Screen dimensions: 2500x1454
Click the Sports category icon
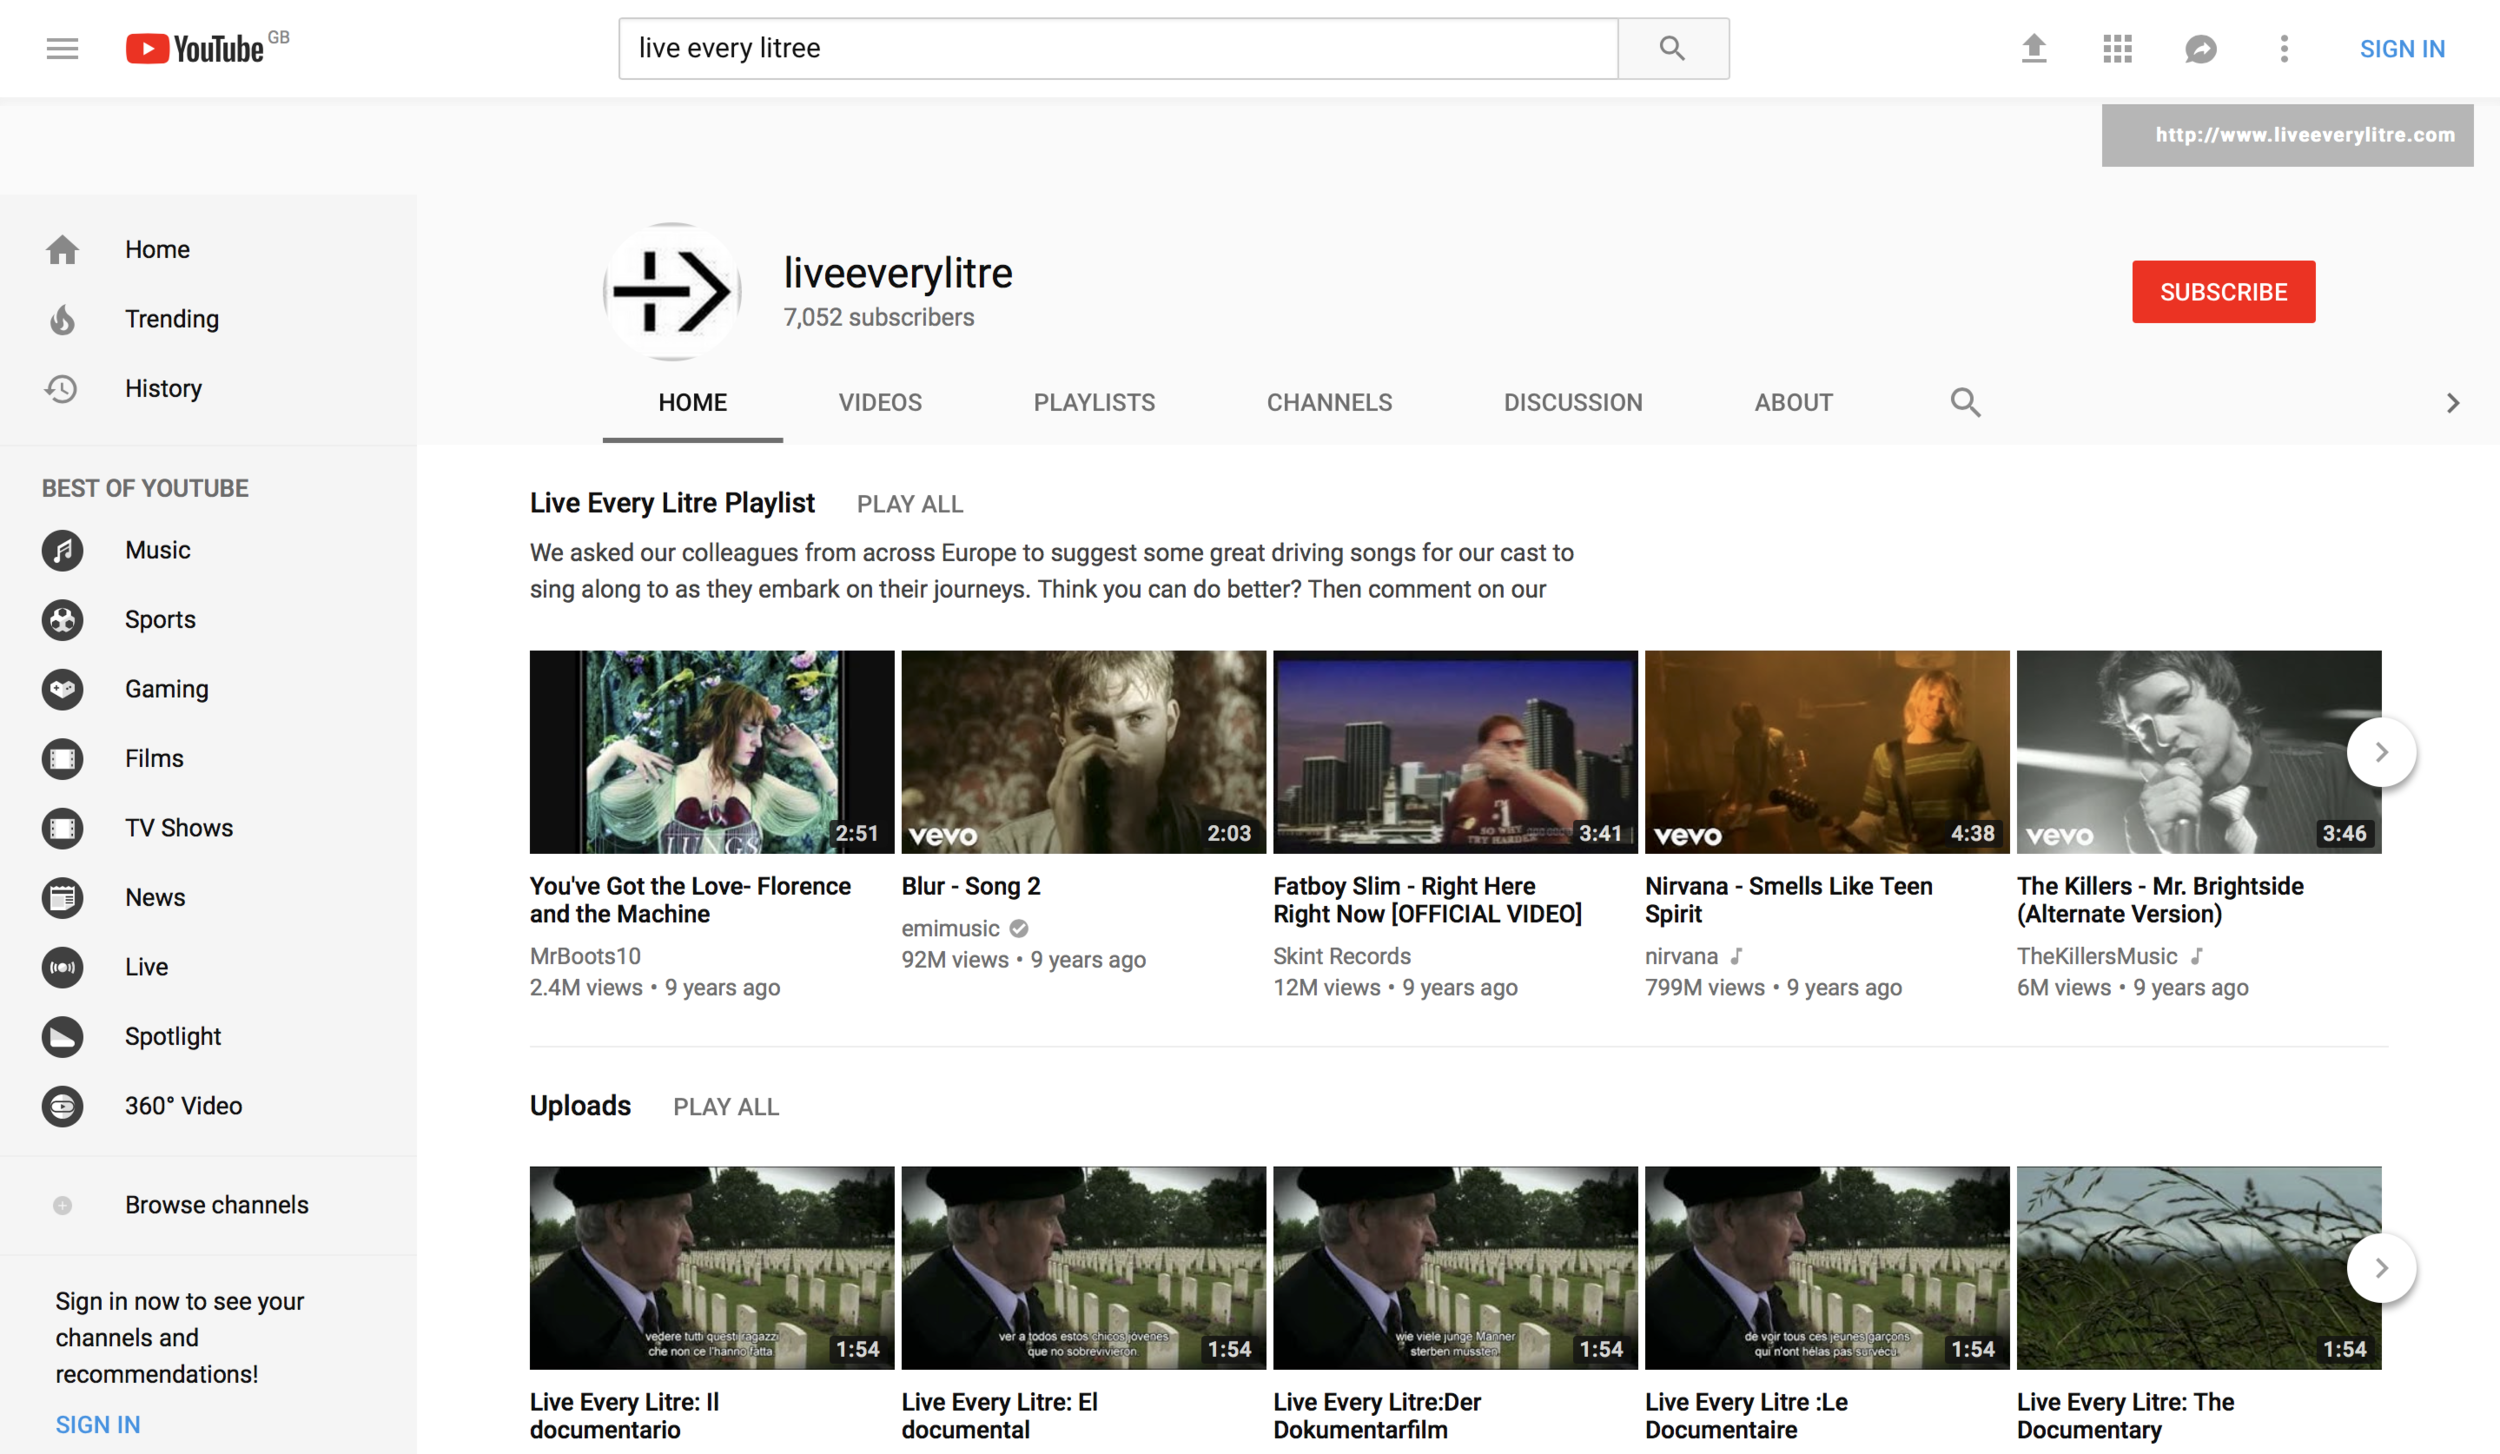tap(62, 620)
